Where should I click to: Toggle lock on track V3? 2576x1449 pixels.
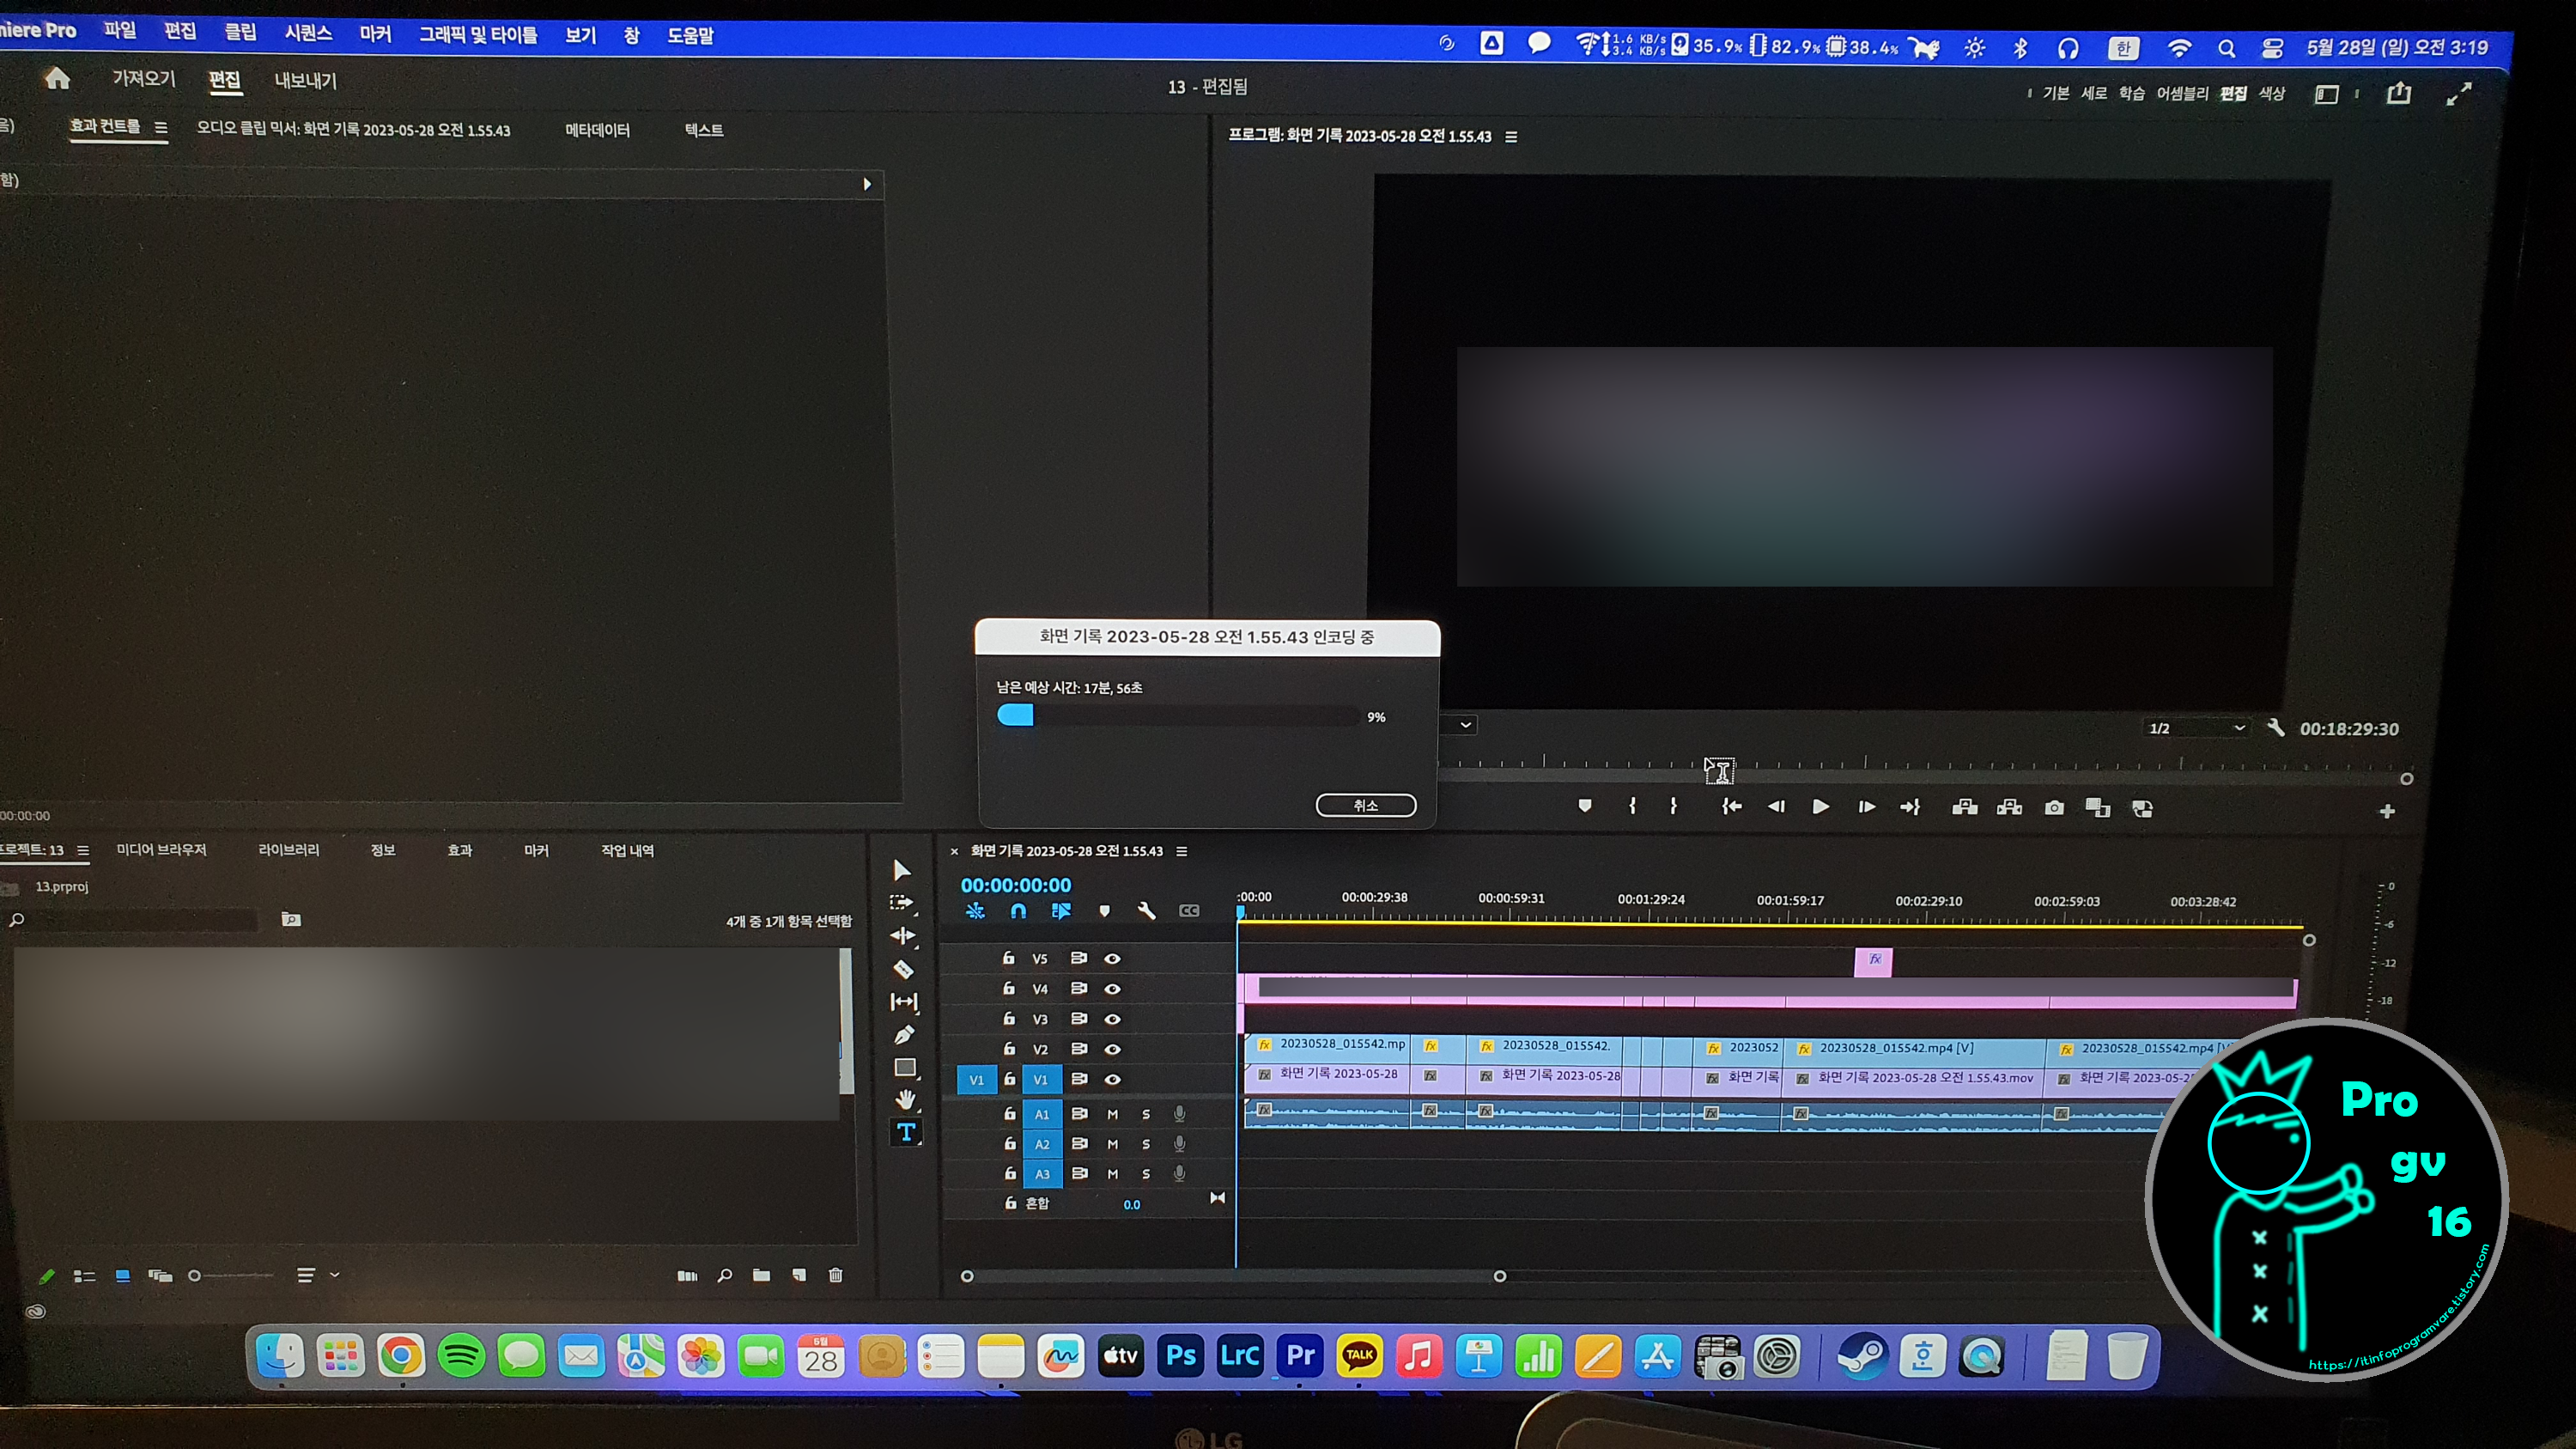pyautogui.click(x=1009, y=1019)
